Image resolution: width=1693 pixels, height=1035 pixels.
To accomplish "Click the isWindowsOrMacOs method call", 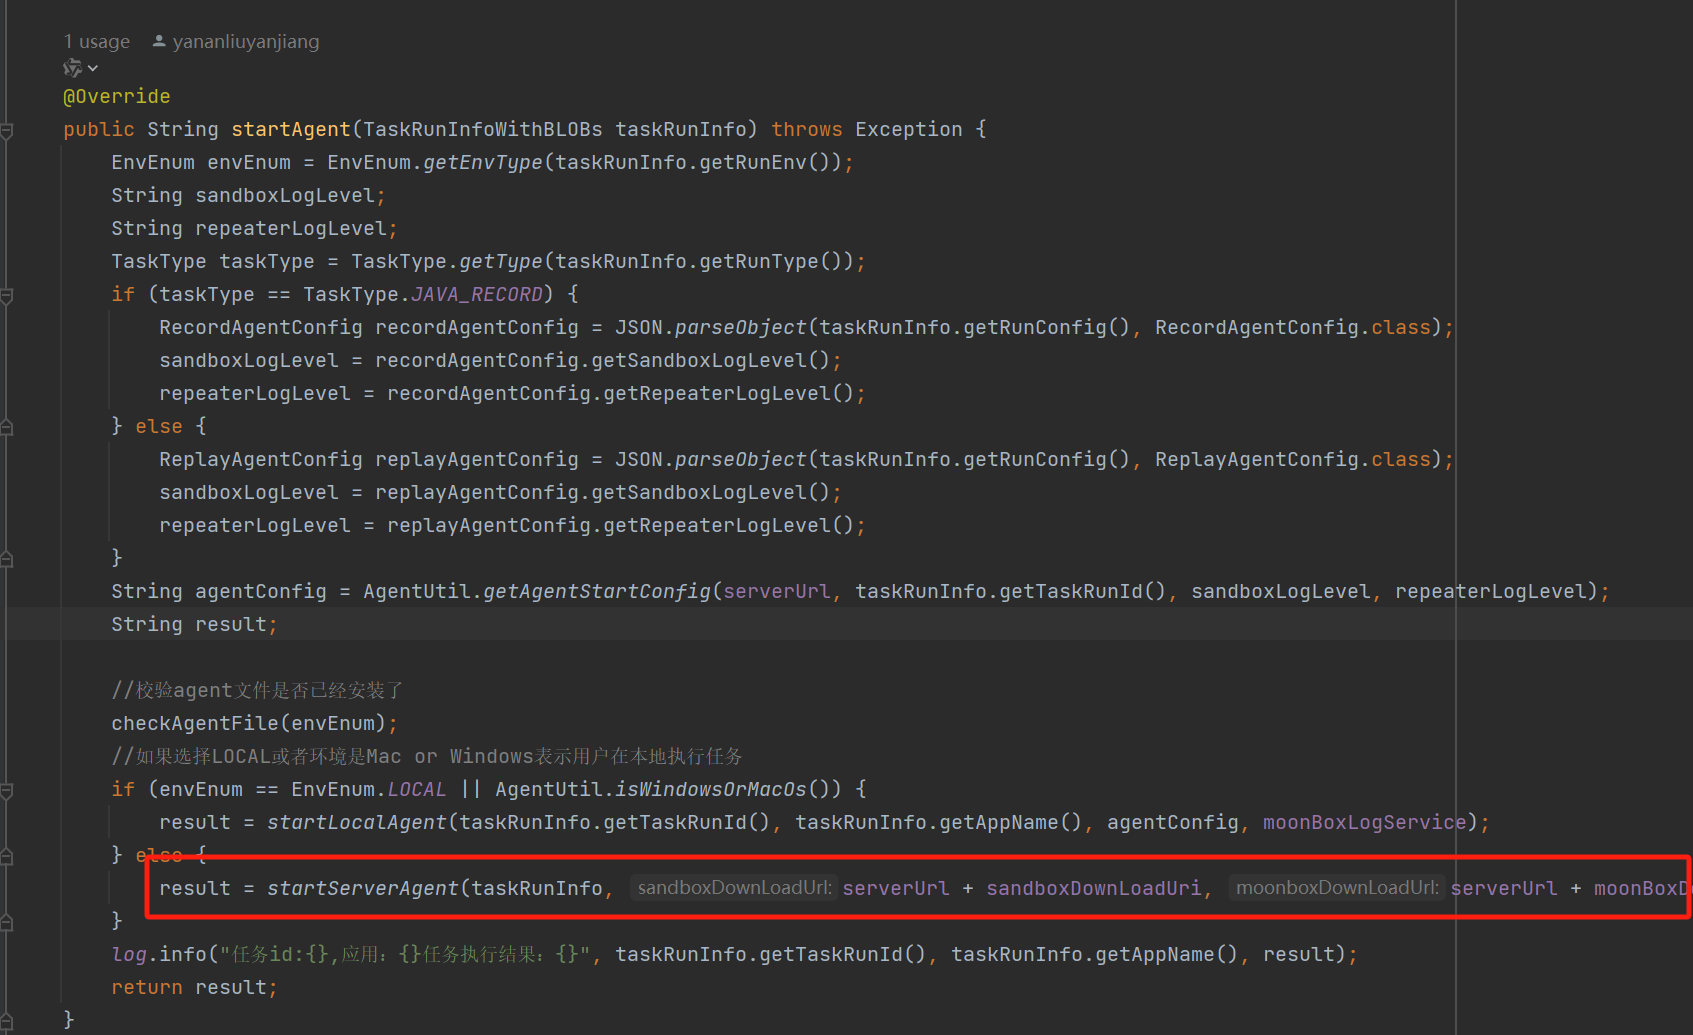I will point(711,790).
